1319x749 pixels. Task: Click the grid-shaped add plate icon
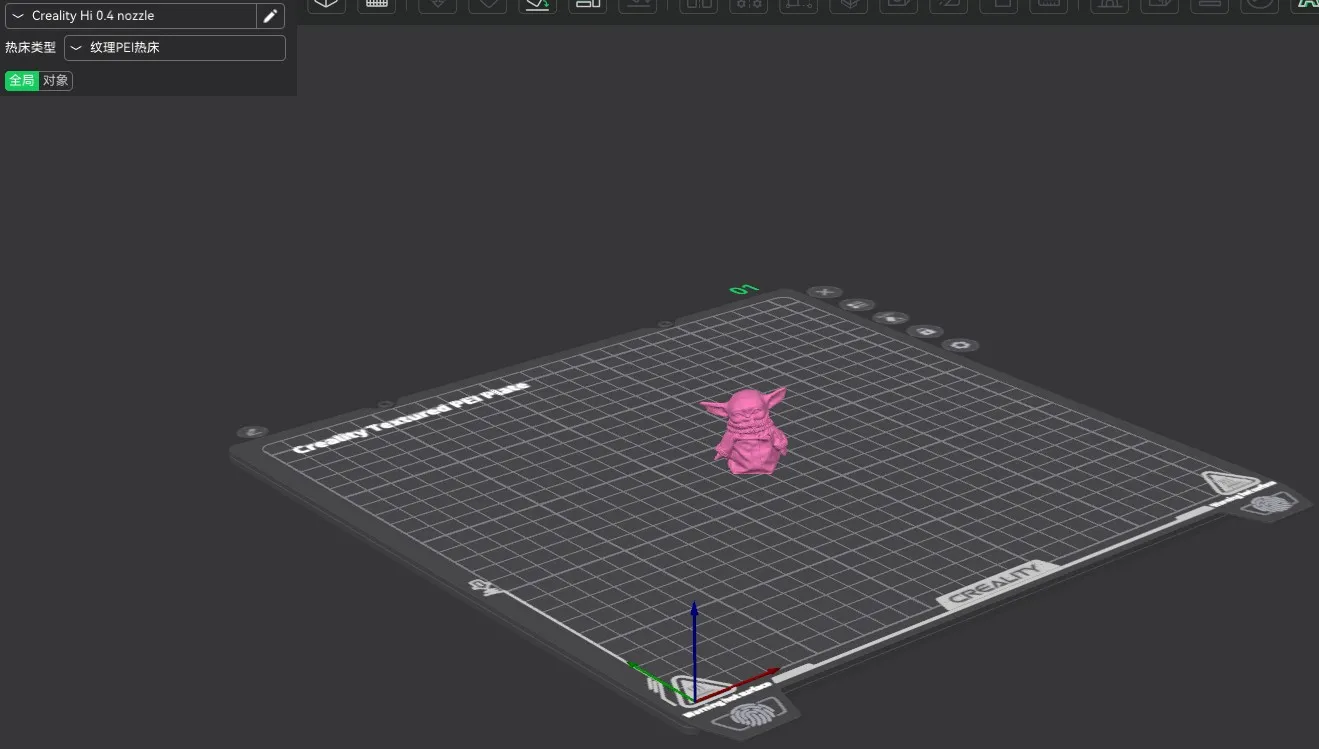pos(377,4)
